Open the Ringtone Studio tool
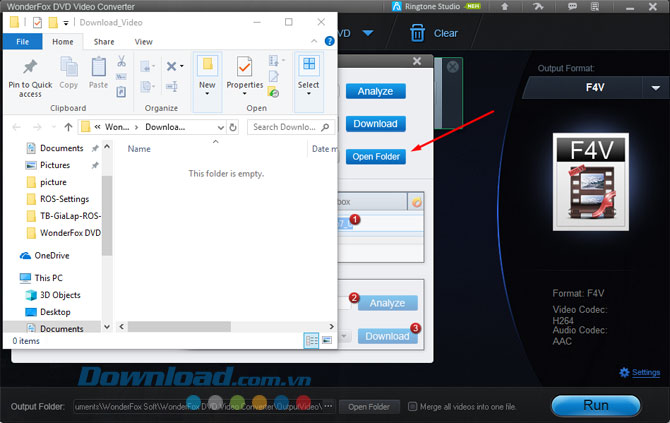Image resolution: width=670 pixels, height=423 pixels. (x=436, y=6)
